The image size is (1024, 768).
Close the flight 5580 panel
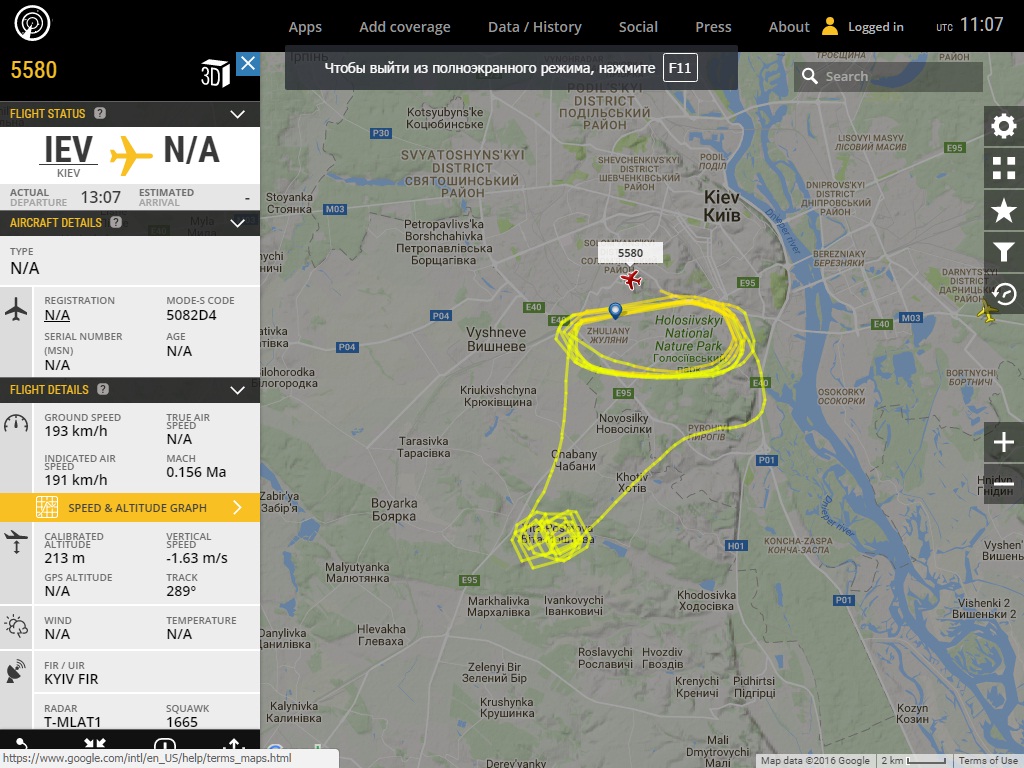point(248,63)
